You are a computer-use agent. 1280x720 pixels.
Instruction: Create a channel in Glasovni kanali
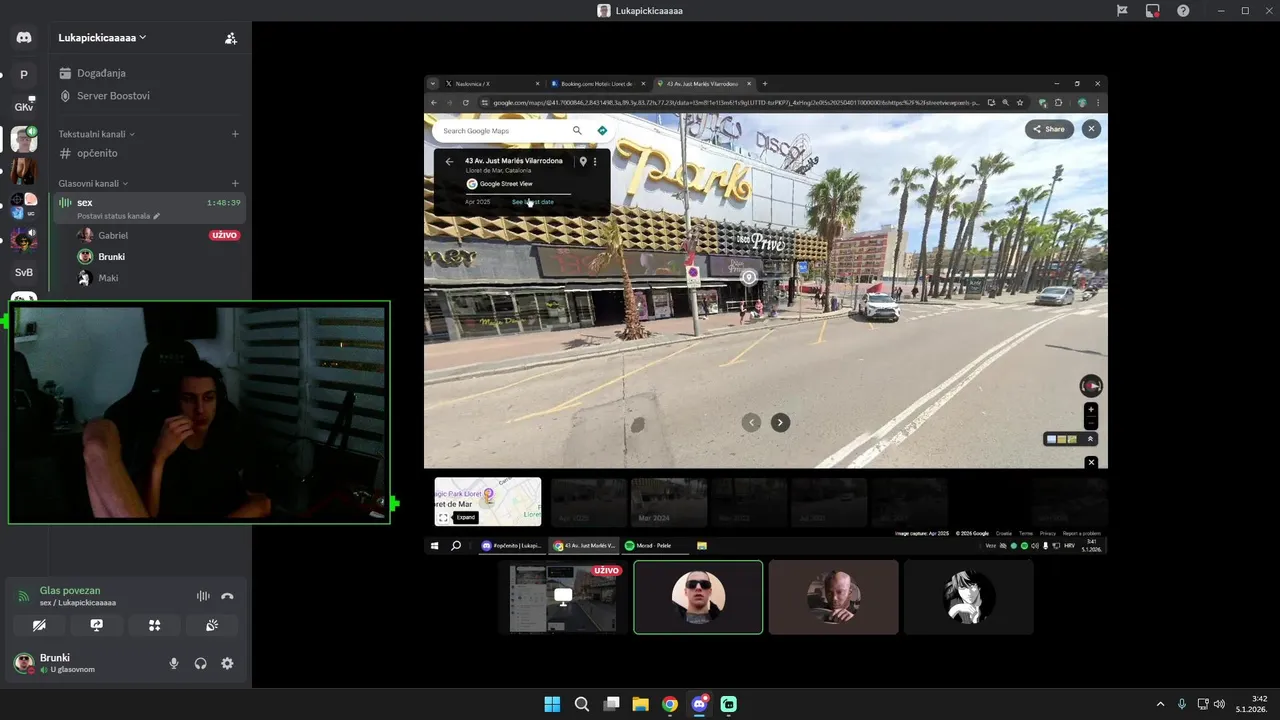click(x=235, y=184)
